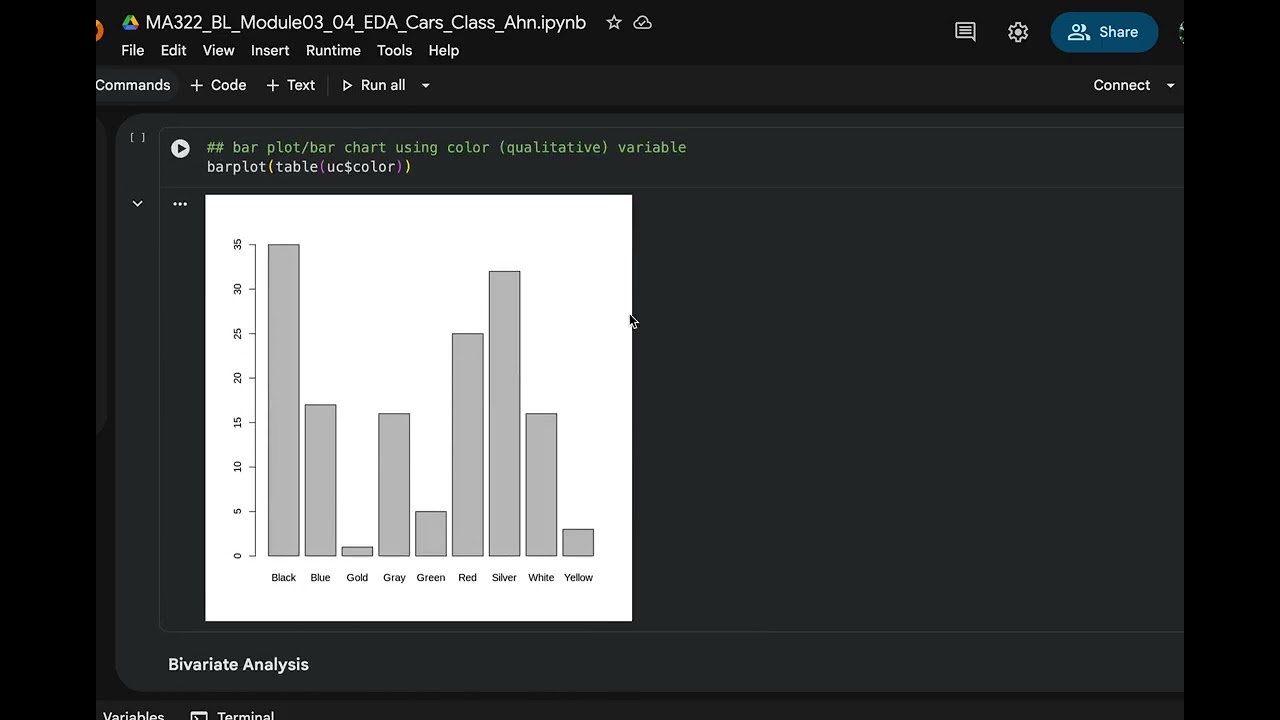Click the Gray axis label
The height and width of the screenshot is (720, 1280).
394,577
